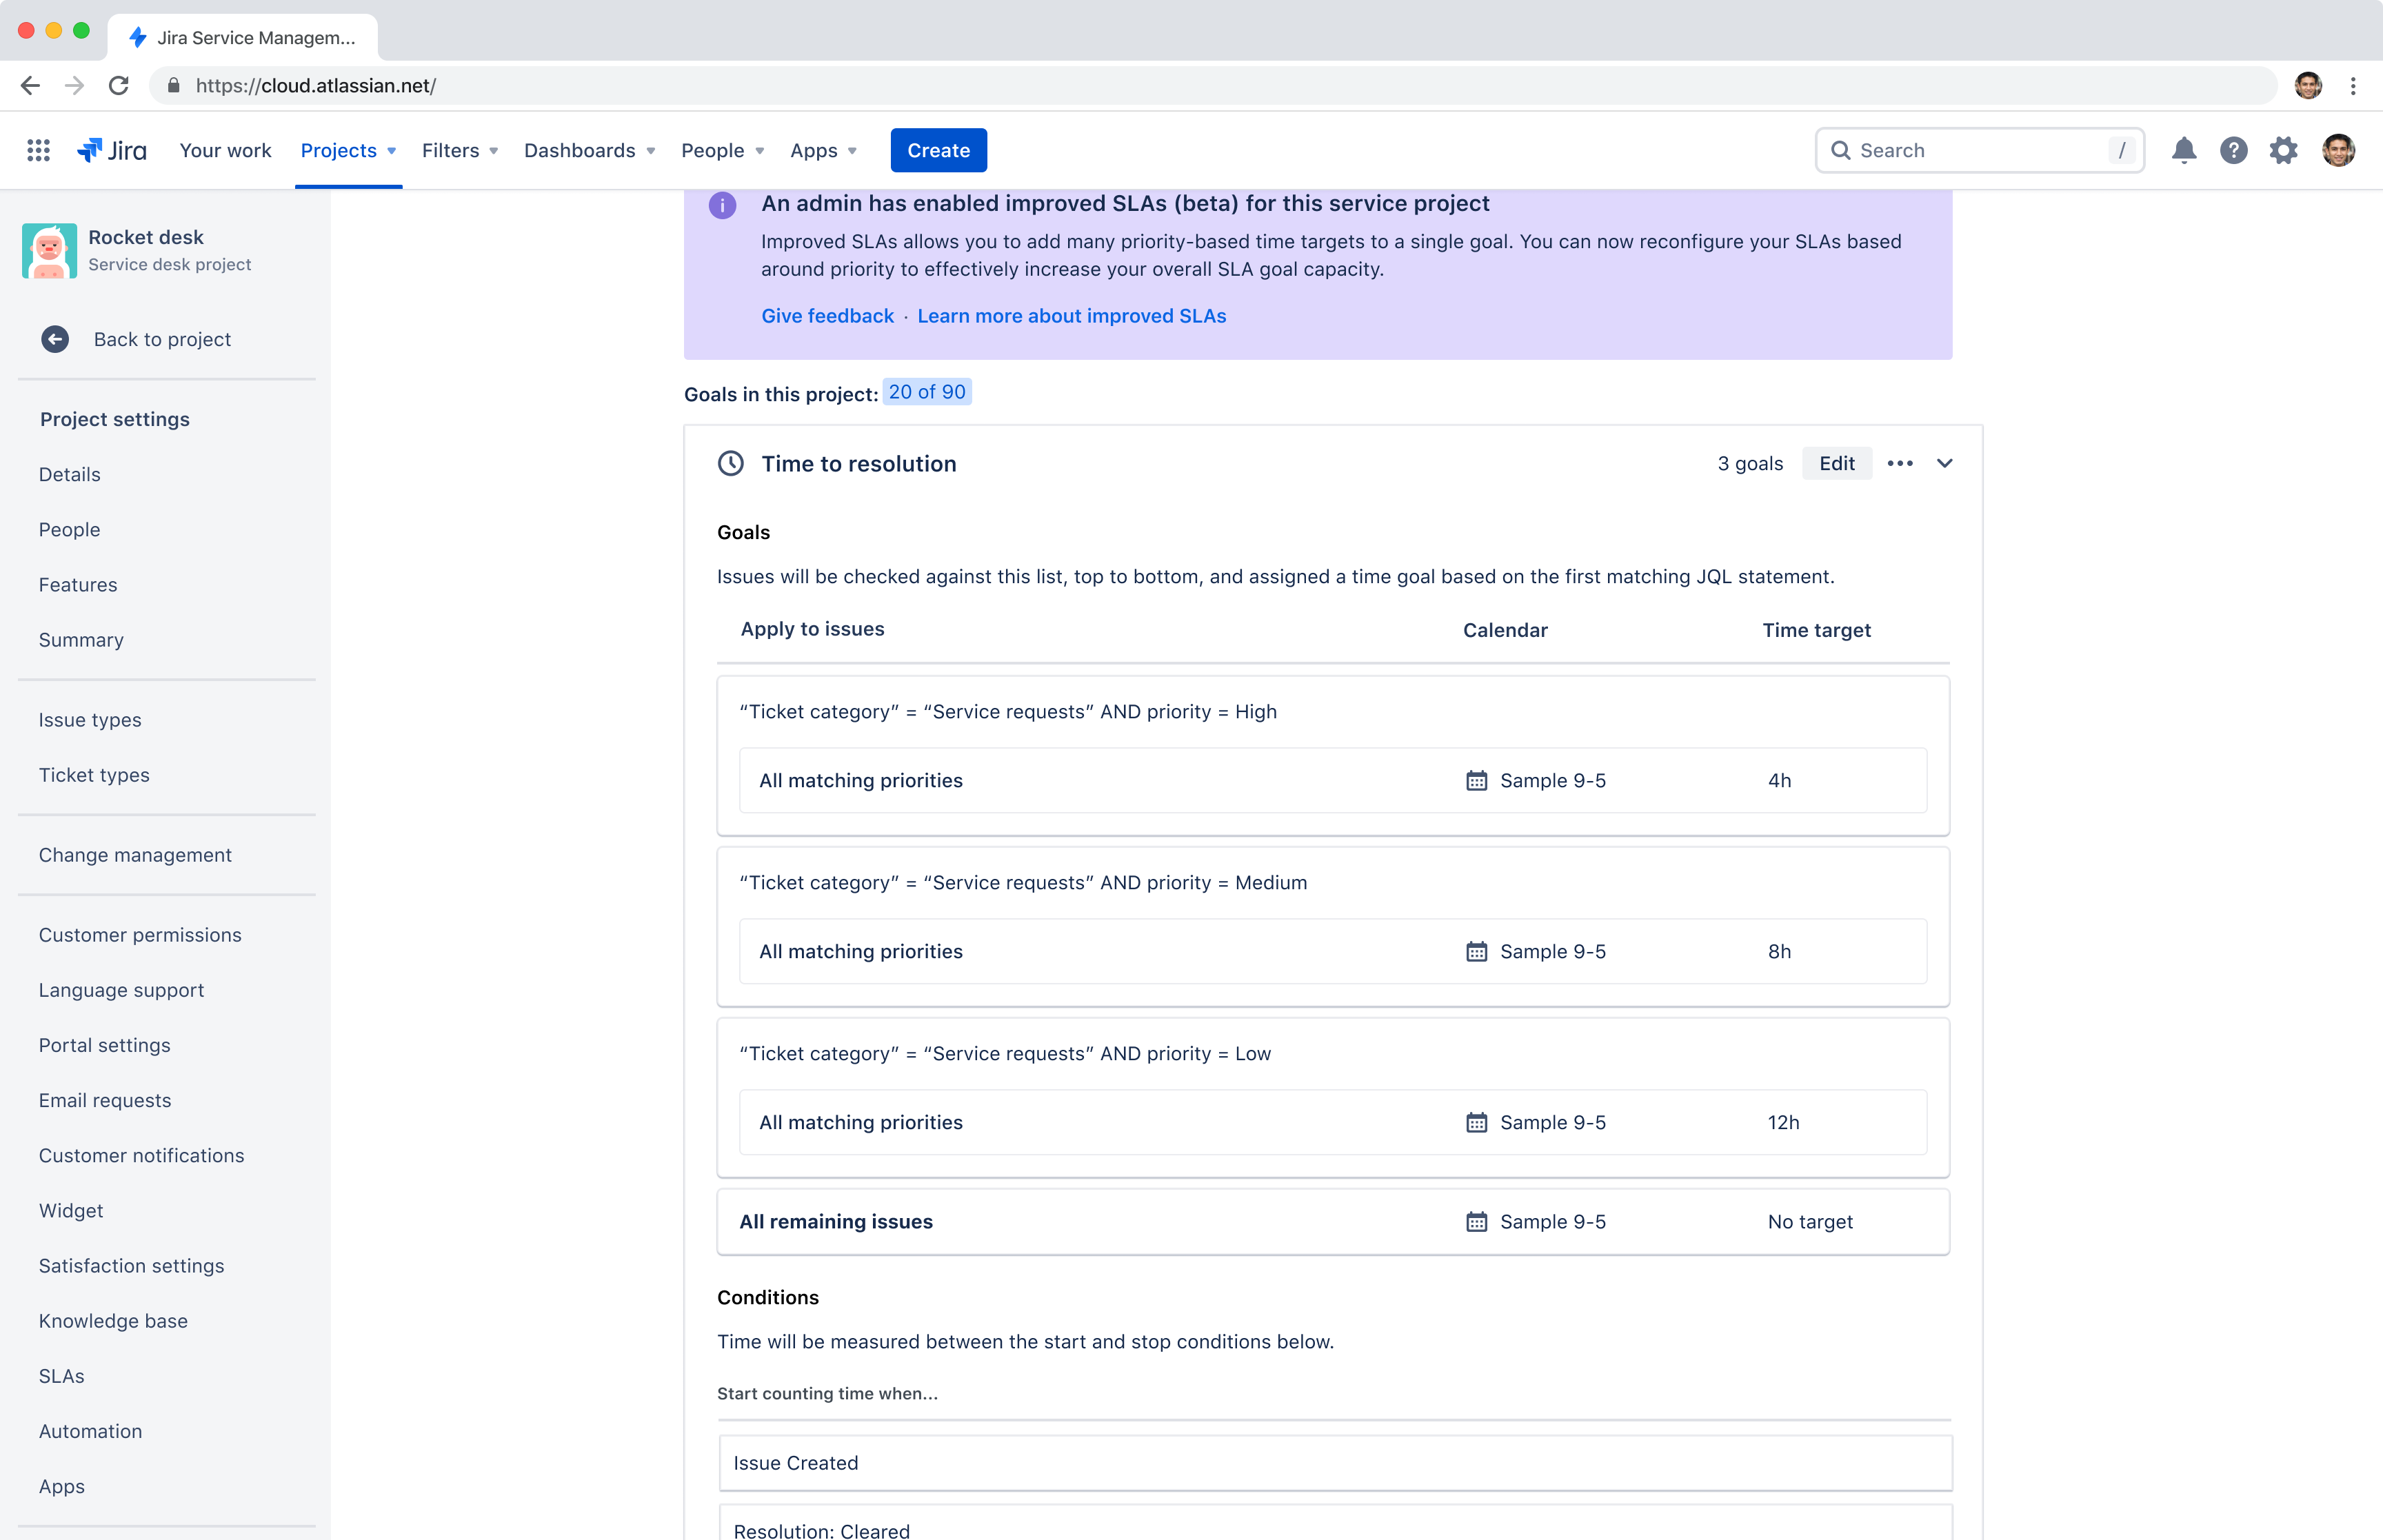Reload the page in the browser
This screenshot has height=1540, width=2383.
(x=119, y=85)
